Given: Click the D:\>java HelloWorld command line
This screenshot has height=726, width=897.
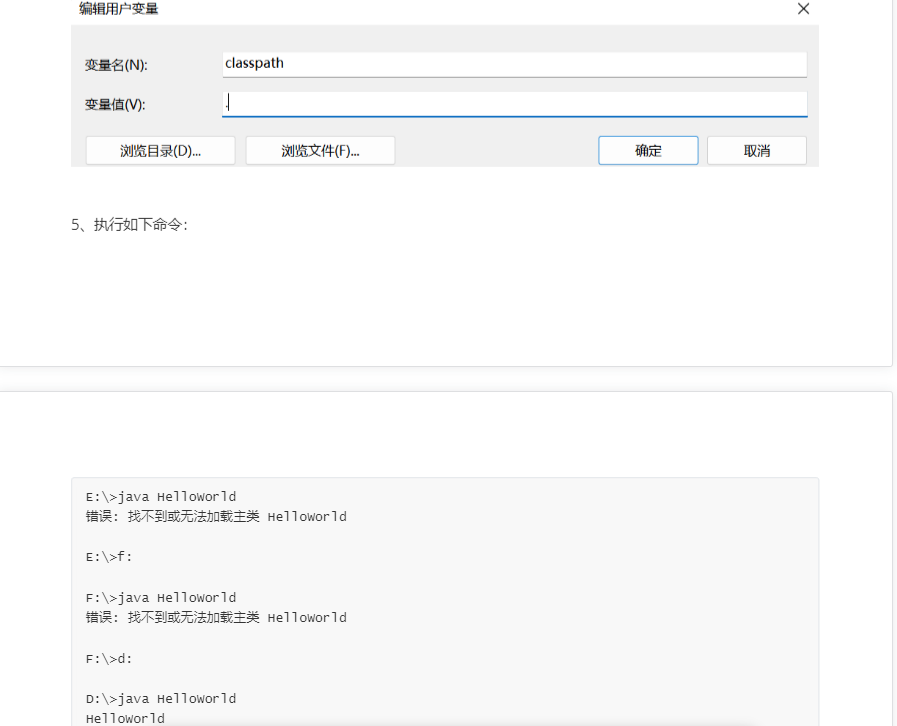Looking at the screenshot, I should tap(161, 698).
